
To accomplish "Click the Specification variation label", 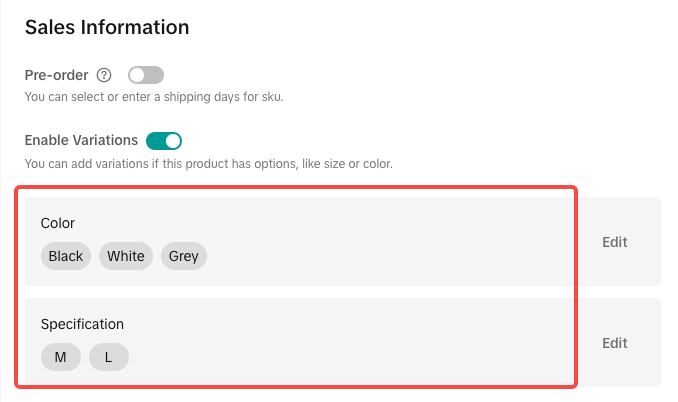I will click(82, 324).
